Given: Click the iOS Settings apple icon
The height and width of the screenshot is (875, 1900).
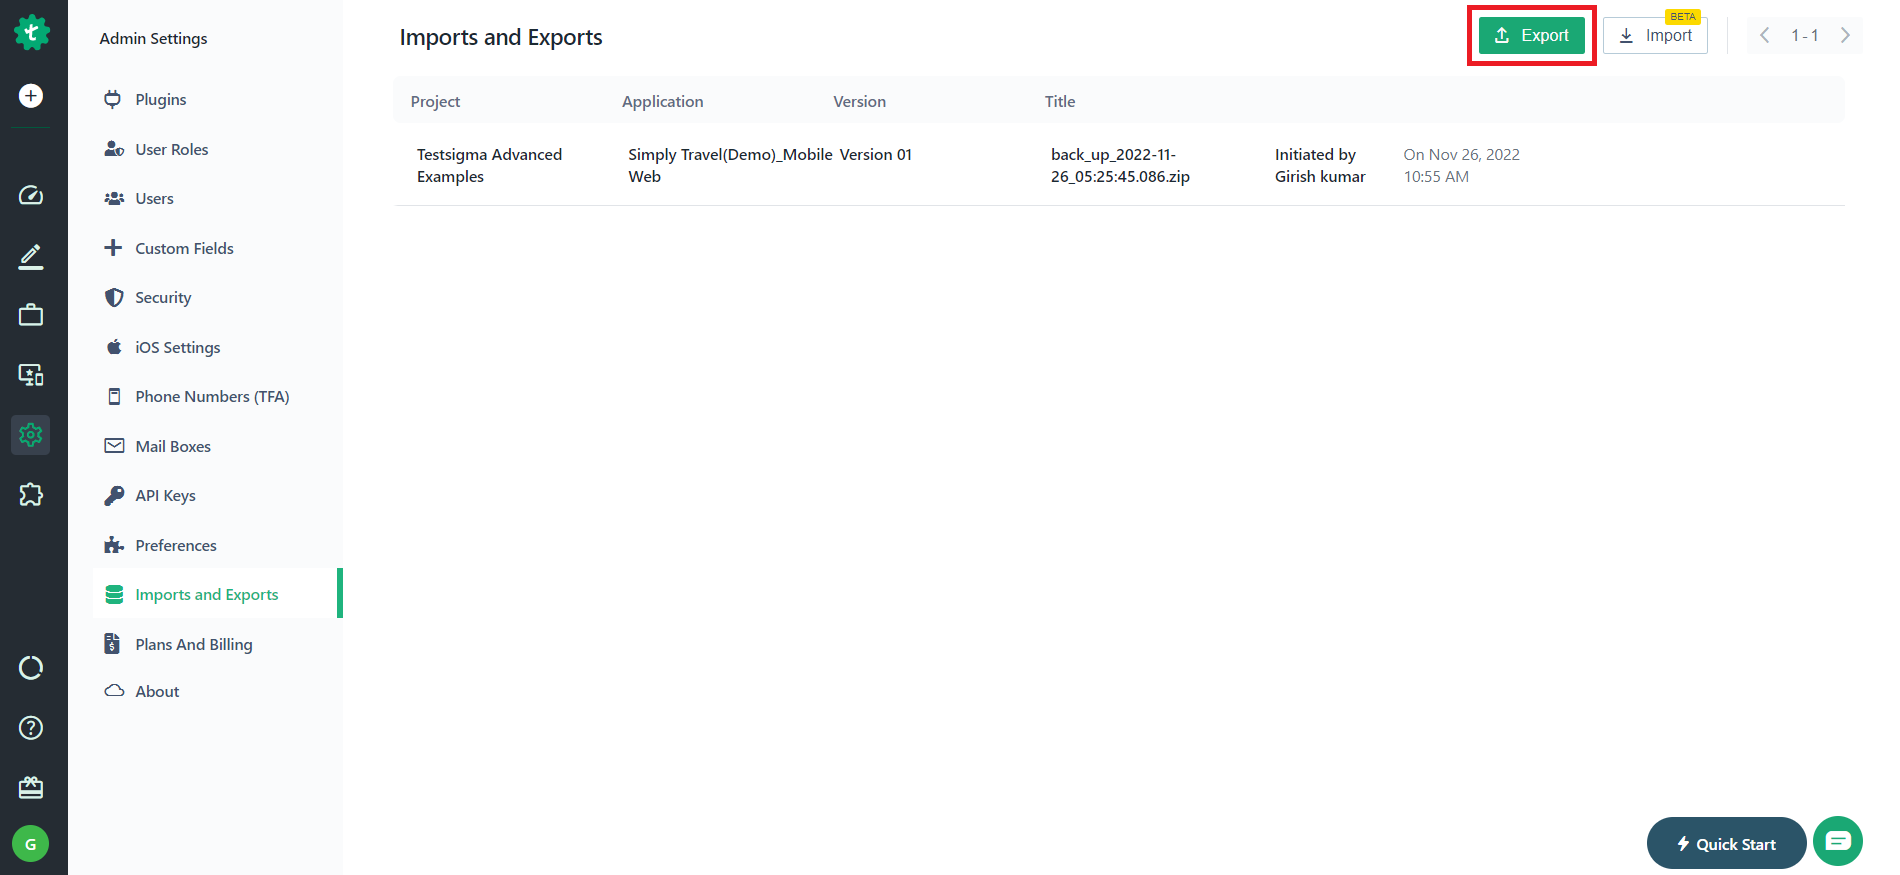Looking at the screenshot, I should click(x=114, y=347).
